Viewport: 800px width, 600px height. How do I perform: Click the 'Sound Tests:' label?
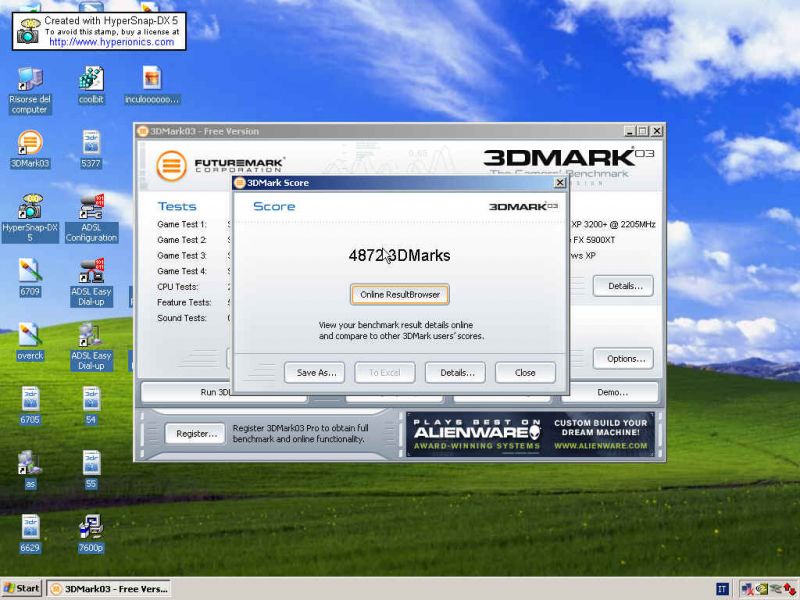(182, 318)
